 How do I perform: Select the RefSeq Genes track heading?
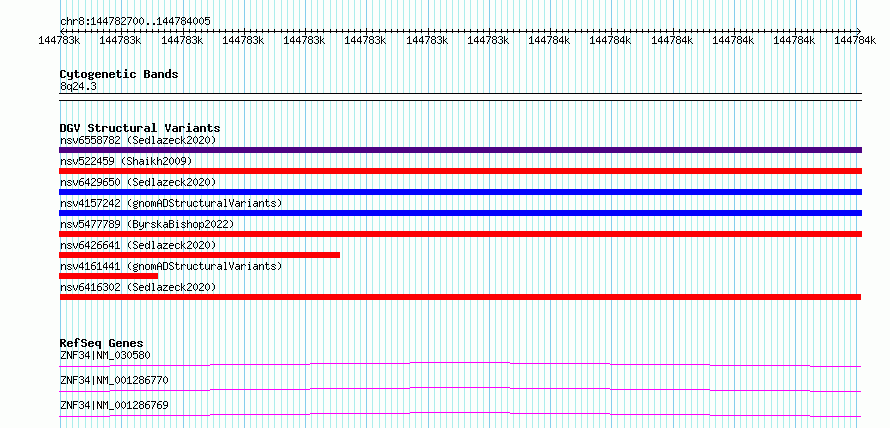[x=101, y=343]
